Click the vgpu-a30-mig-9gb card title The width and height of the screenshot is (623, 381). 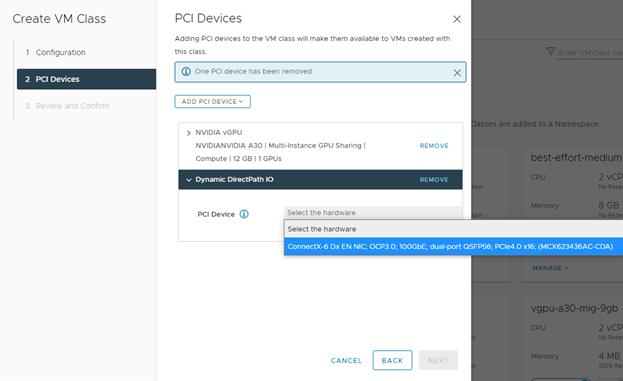pyautogui.click(x=575, y=309)
